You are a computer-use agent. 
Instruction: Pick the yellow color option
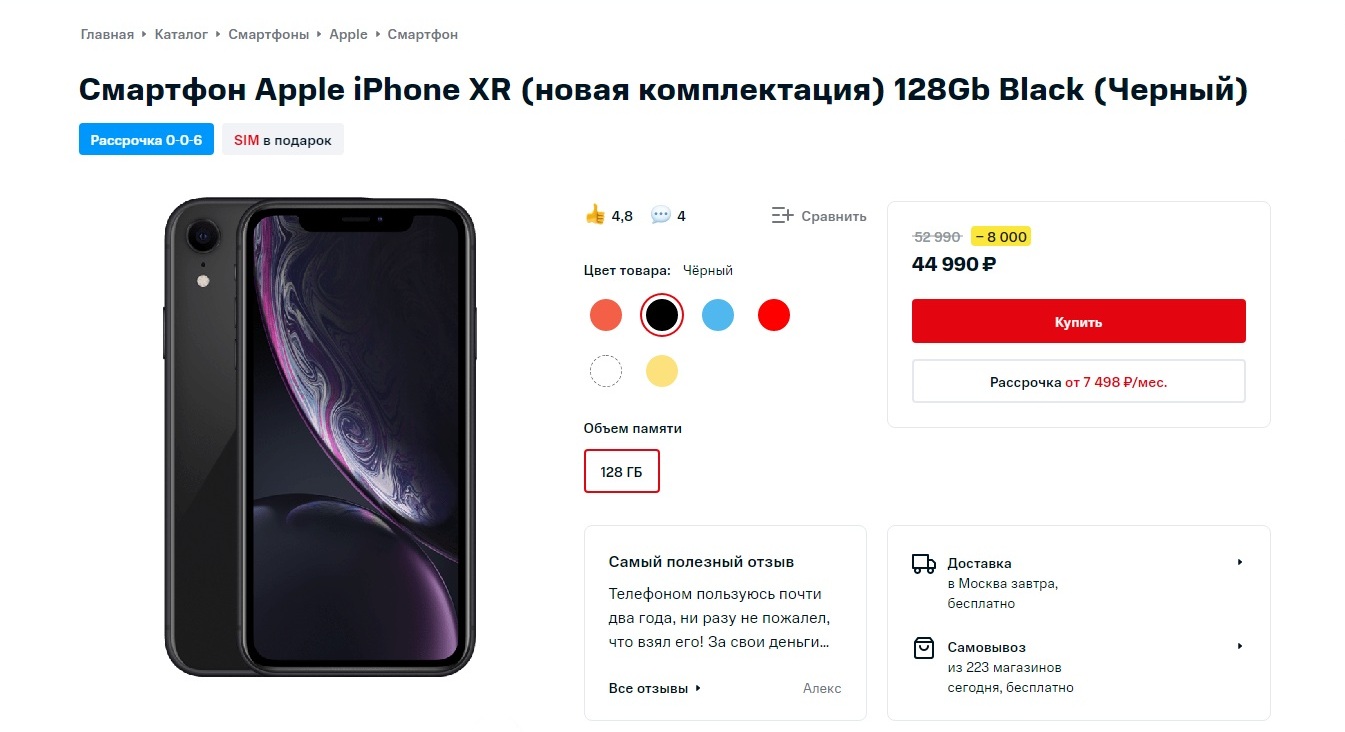click(x=662, y=371)
